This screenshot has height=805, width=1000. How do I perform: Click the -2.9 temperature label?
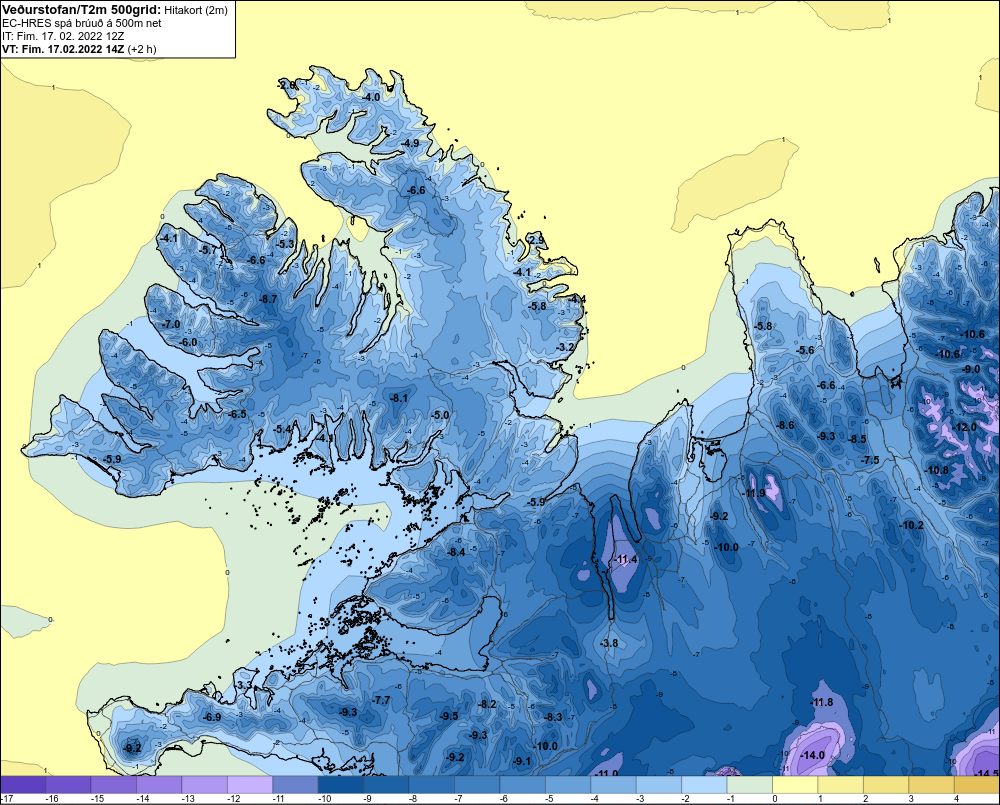coord(537,240)
